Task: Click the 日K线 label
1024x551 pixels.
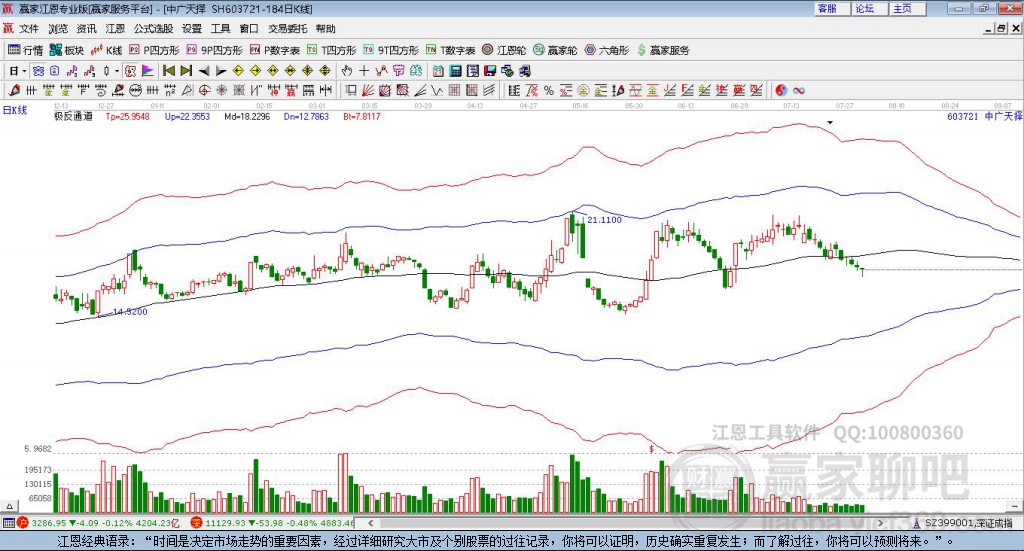Action: [x=15, y=110]
